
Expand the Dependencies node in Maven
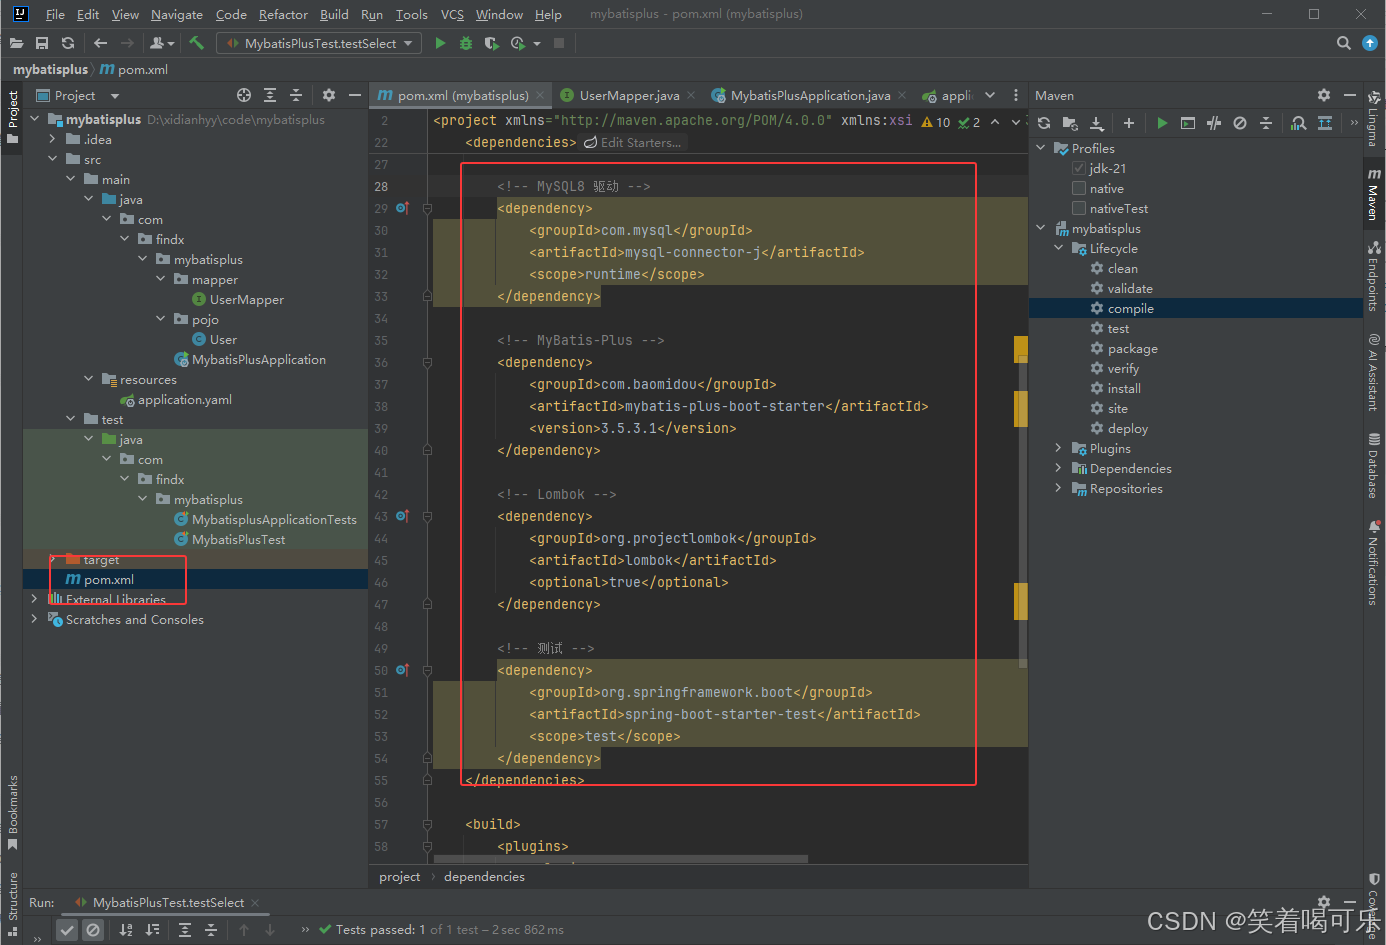[x=1059, y=468]
